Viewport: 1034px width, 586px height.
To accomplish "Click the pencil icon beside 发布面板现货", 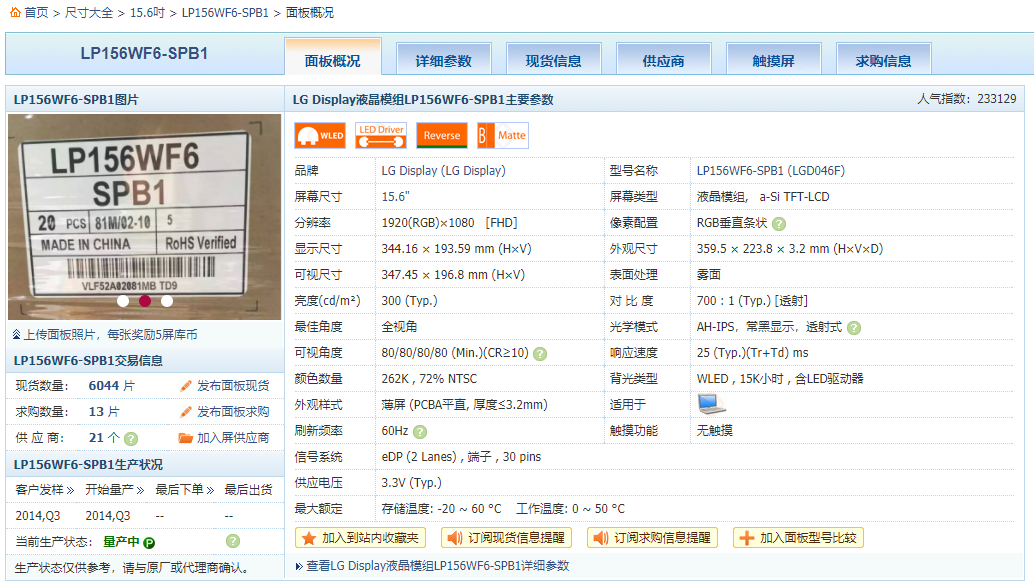I will (186, 386).
